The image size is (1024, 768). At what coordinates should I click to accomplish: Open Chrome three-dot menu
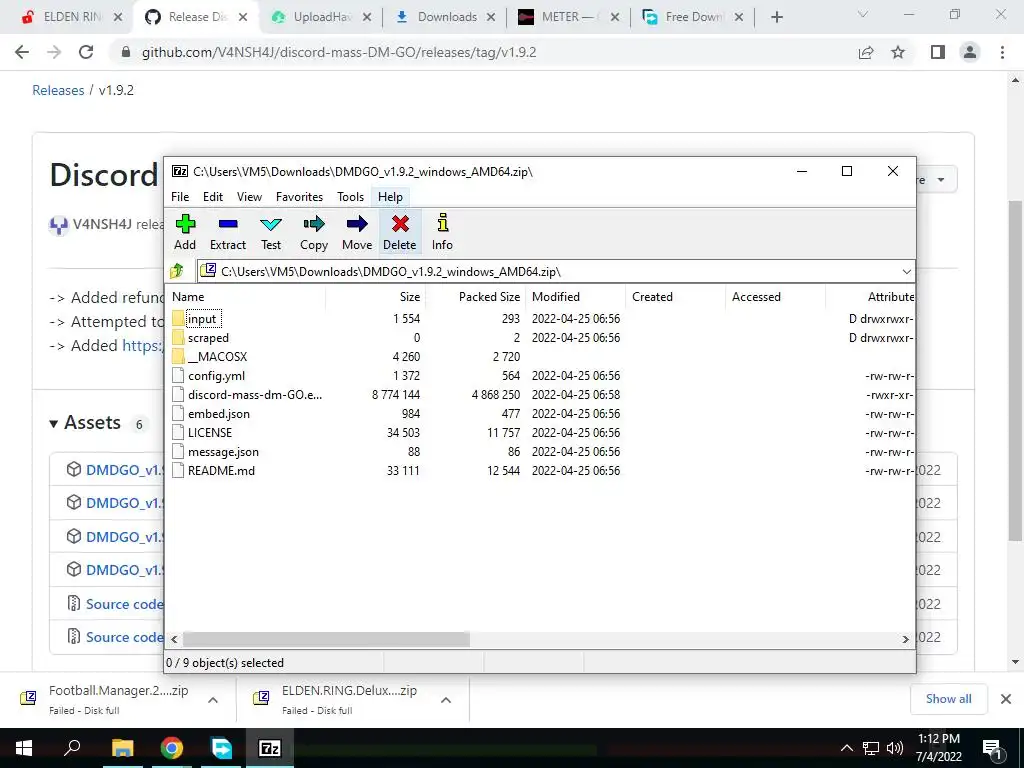(x=1002, y=52)
